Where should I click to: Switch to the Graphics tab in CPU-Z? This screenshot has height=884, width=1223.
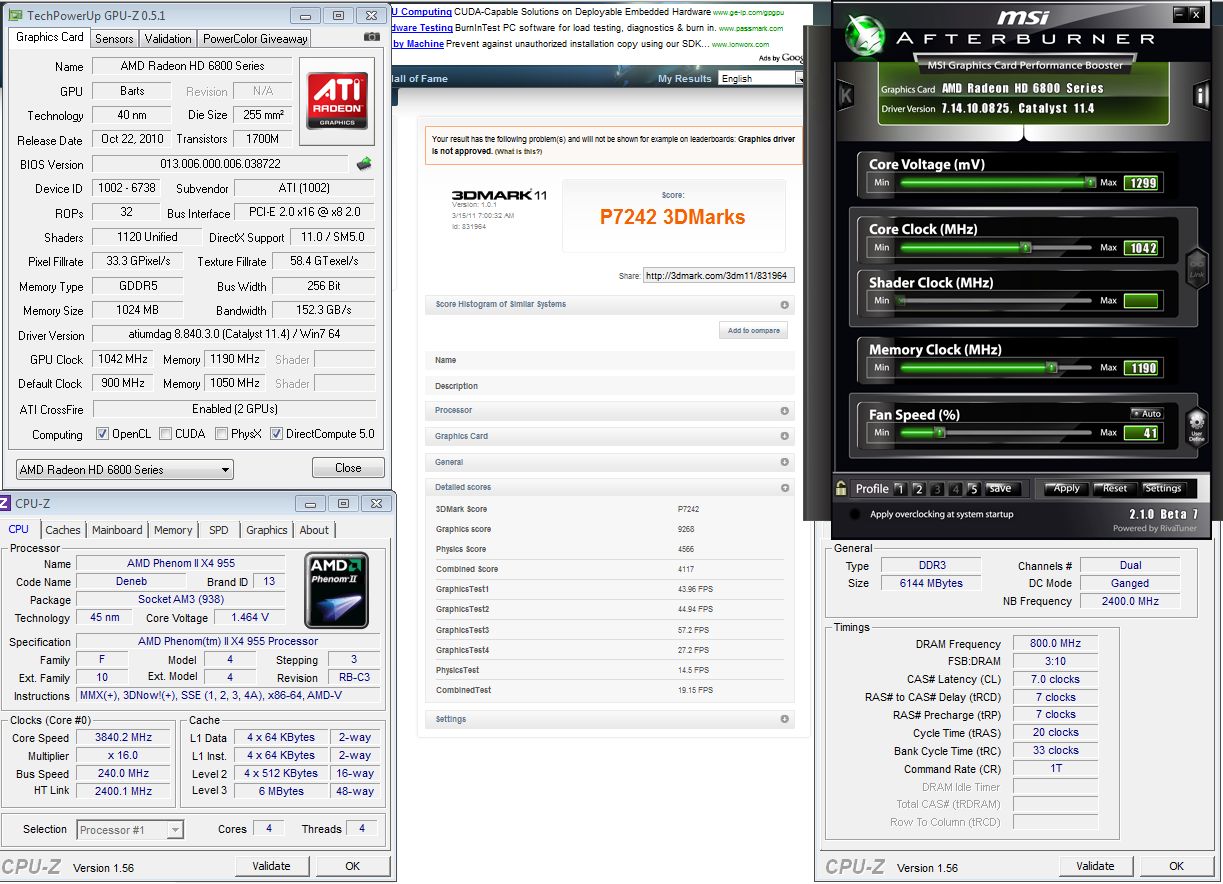pyautogui.click(x=267, y=530)
